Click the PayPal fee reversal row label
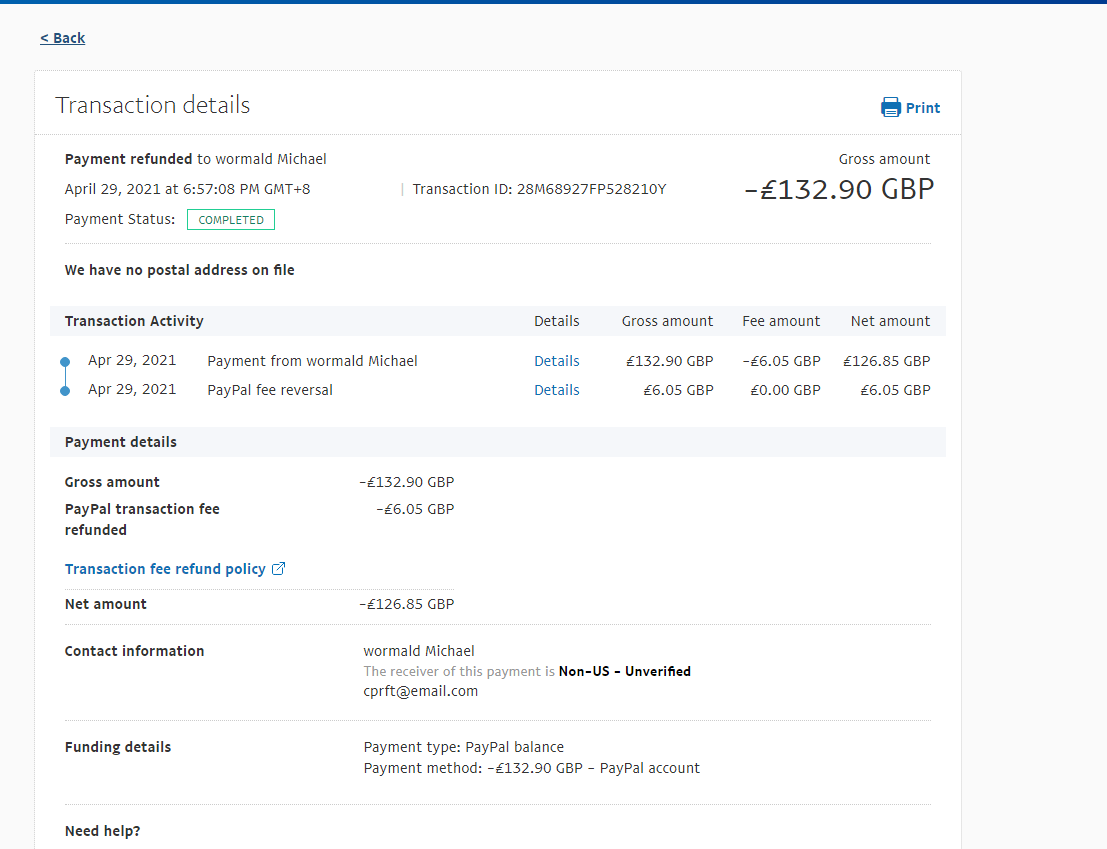The height and width of the screenshot is (849, 1107). [x=270, y=390]
